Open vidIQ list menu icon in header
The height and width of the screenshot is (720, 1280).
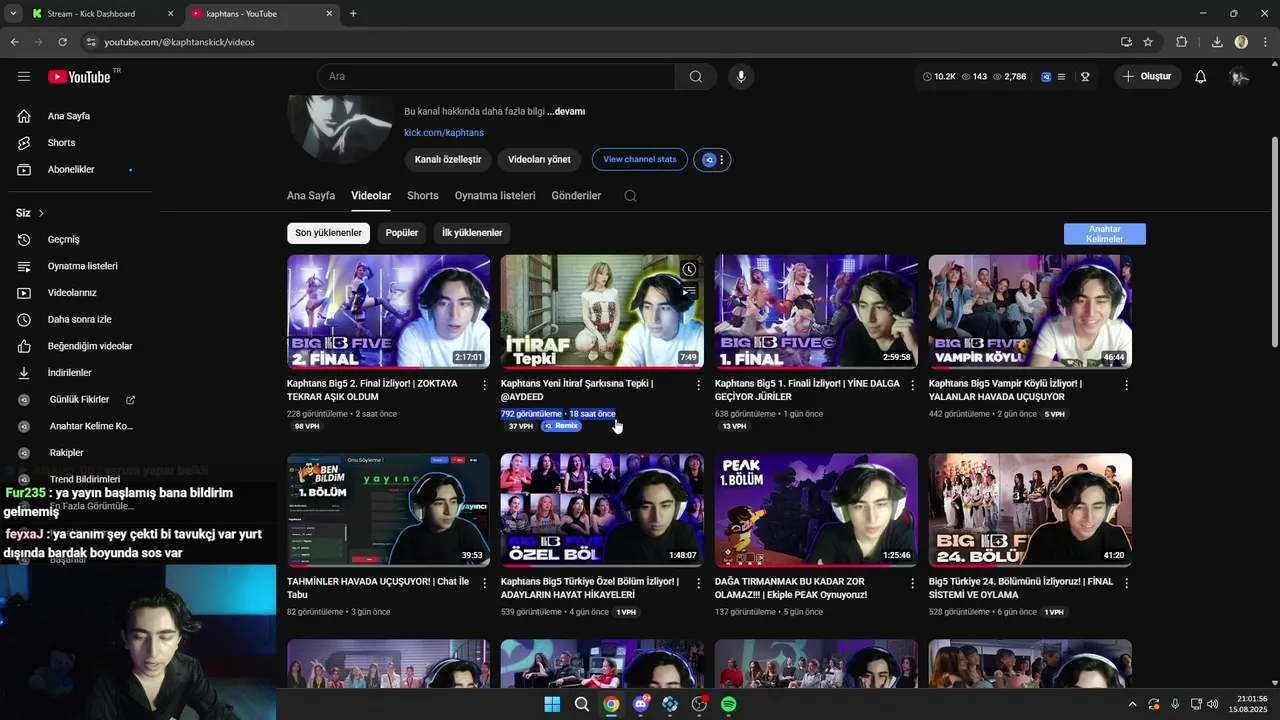click(1061, 77)
